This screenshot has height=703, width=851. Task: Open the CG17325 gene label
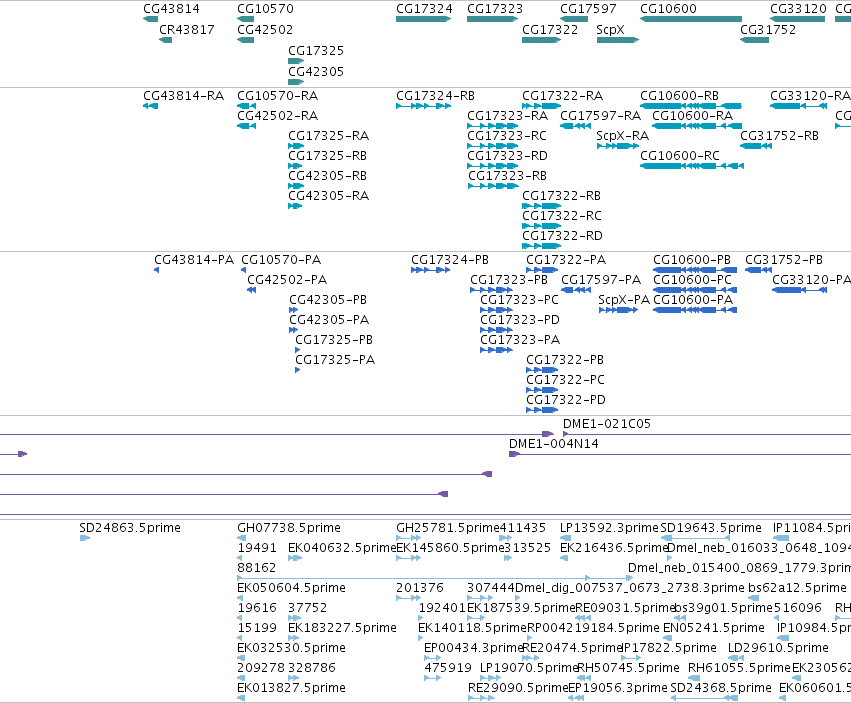click(x=316, y=50)
